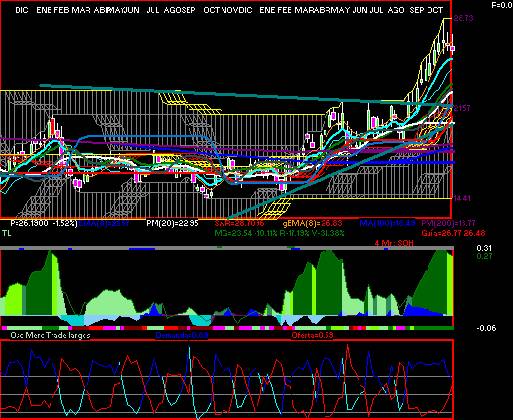Click the -0.06 oscillator scale value
513x420 pixels.
click(486, 328)
